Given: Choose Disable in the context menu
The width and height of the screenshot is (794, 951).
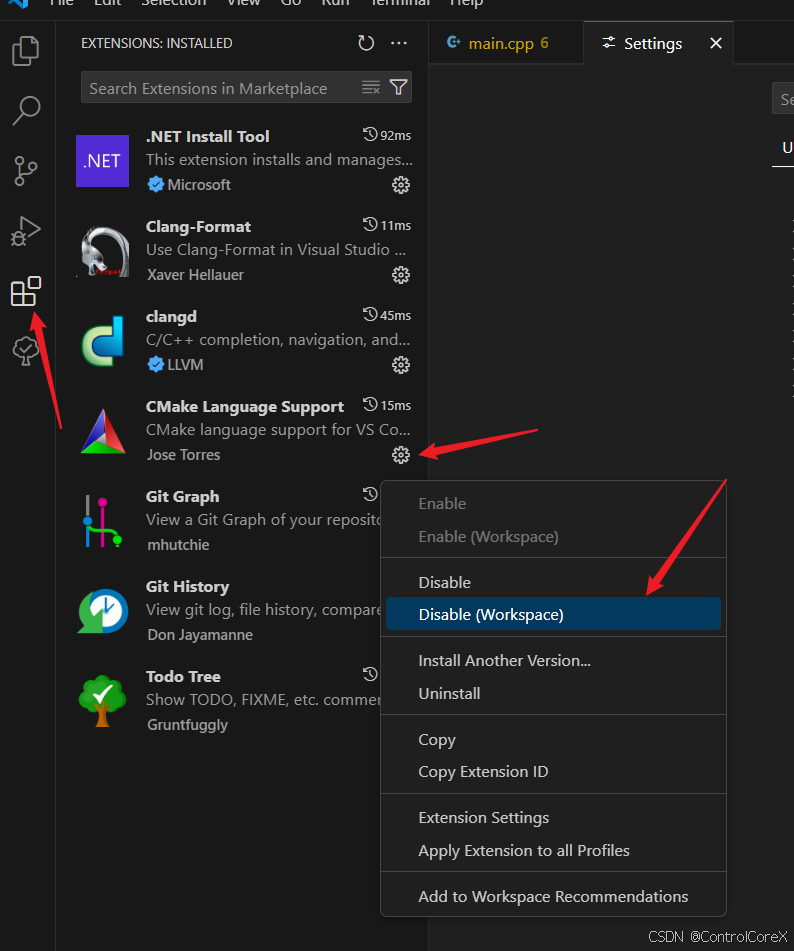Looking at the screenshot, I should (553, 583).
